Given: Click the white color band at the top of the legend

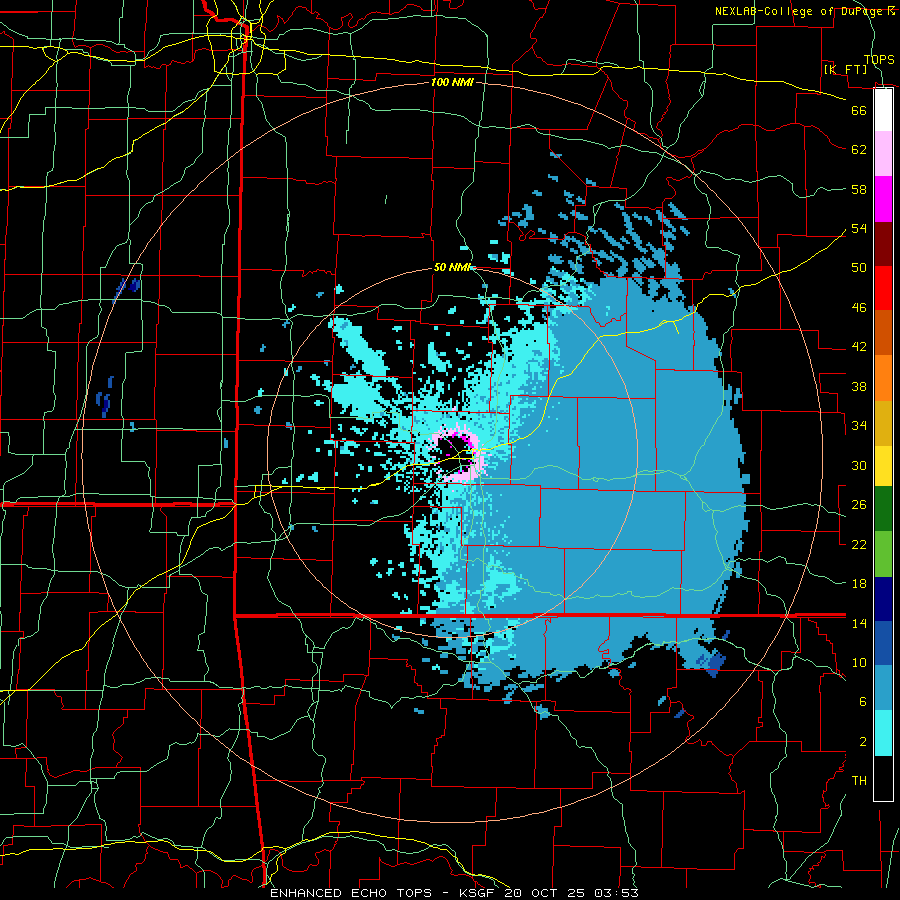Looking at the screenshot, I should click(x=883, y=110).
